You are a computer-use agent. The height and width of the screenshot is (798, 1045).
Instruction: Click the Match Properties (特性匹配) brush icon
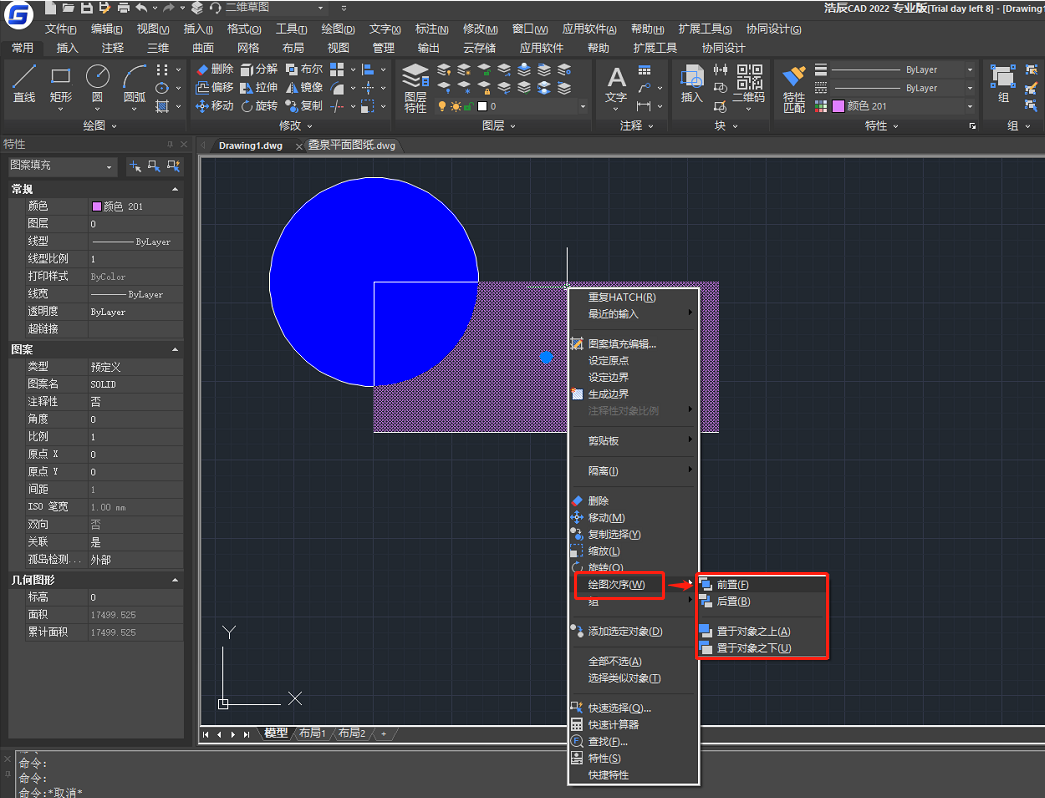[794, 88]
